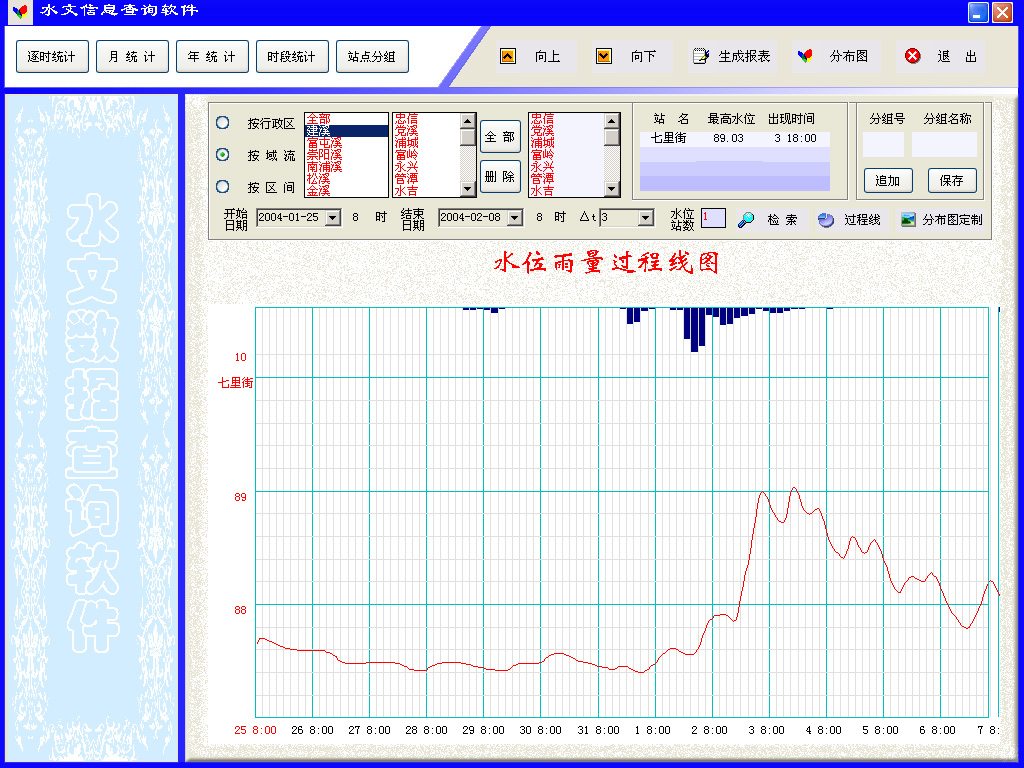Select the 按区间 radio button
The image size is (1024, 768).
[223, 187]
